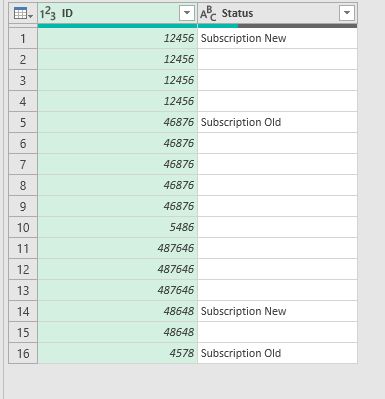Click ID cell 5486 in row 10
This screenshot has width=385, height=399.
pyautogui.click(x=118, y=227)
